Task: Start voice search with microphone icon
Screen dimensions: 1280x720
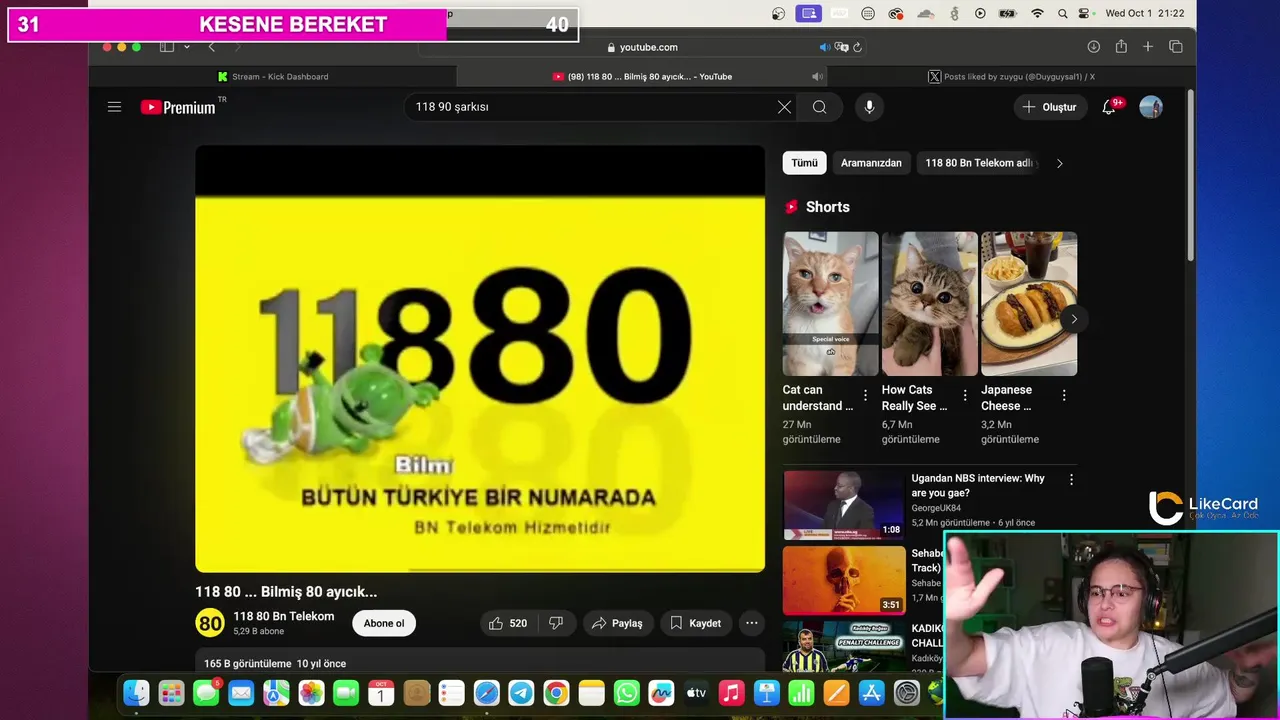Action: [869, 107]
